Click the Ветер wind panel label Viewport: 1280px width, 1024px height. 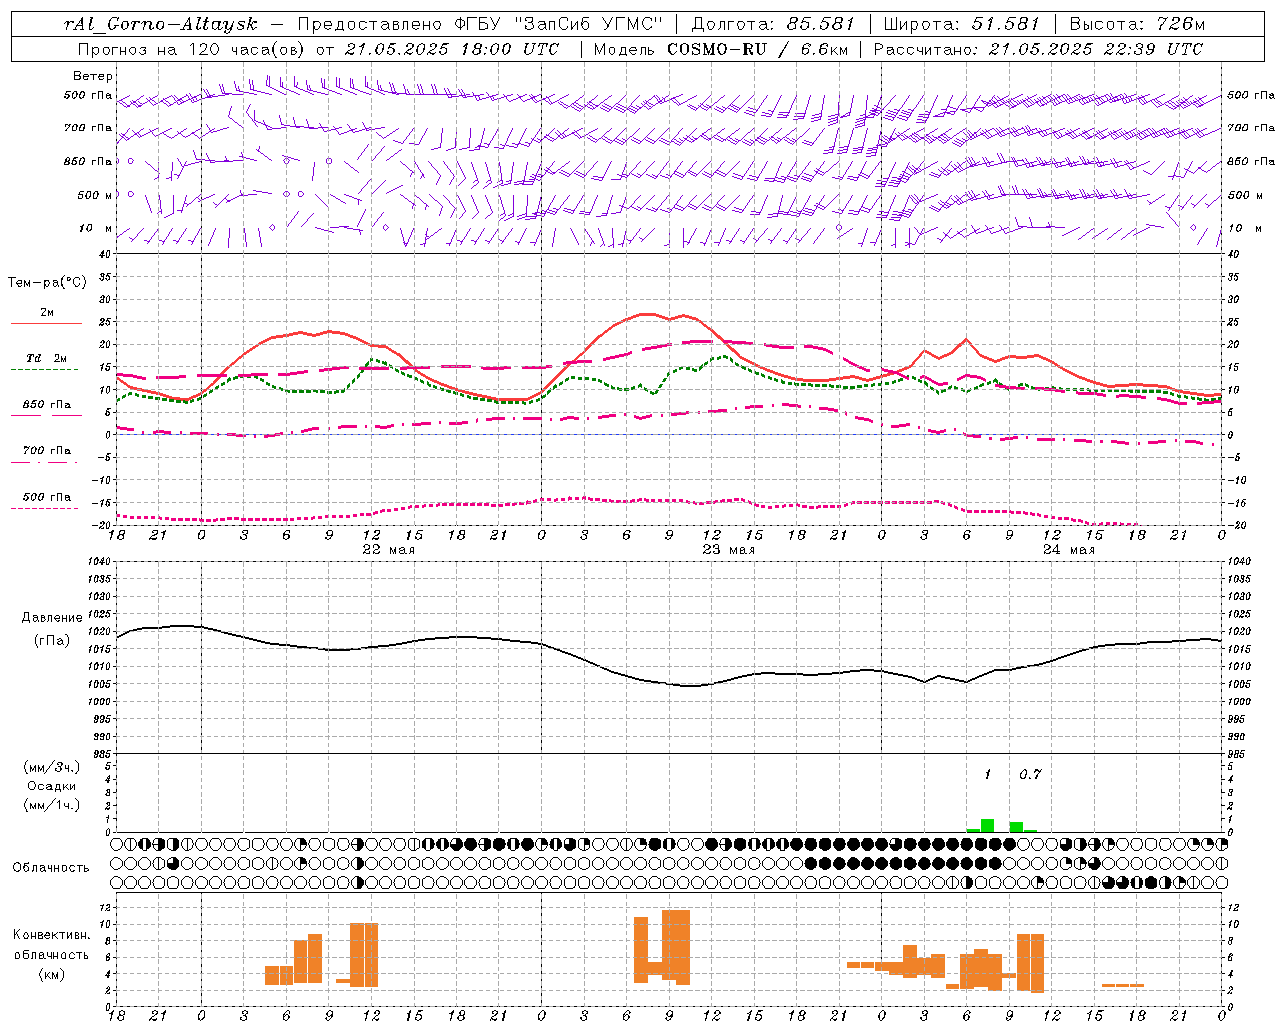tap(93, 76)
